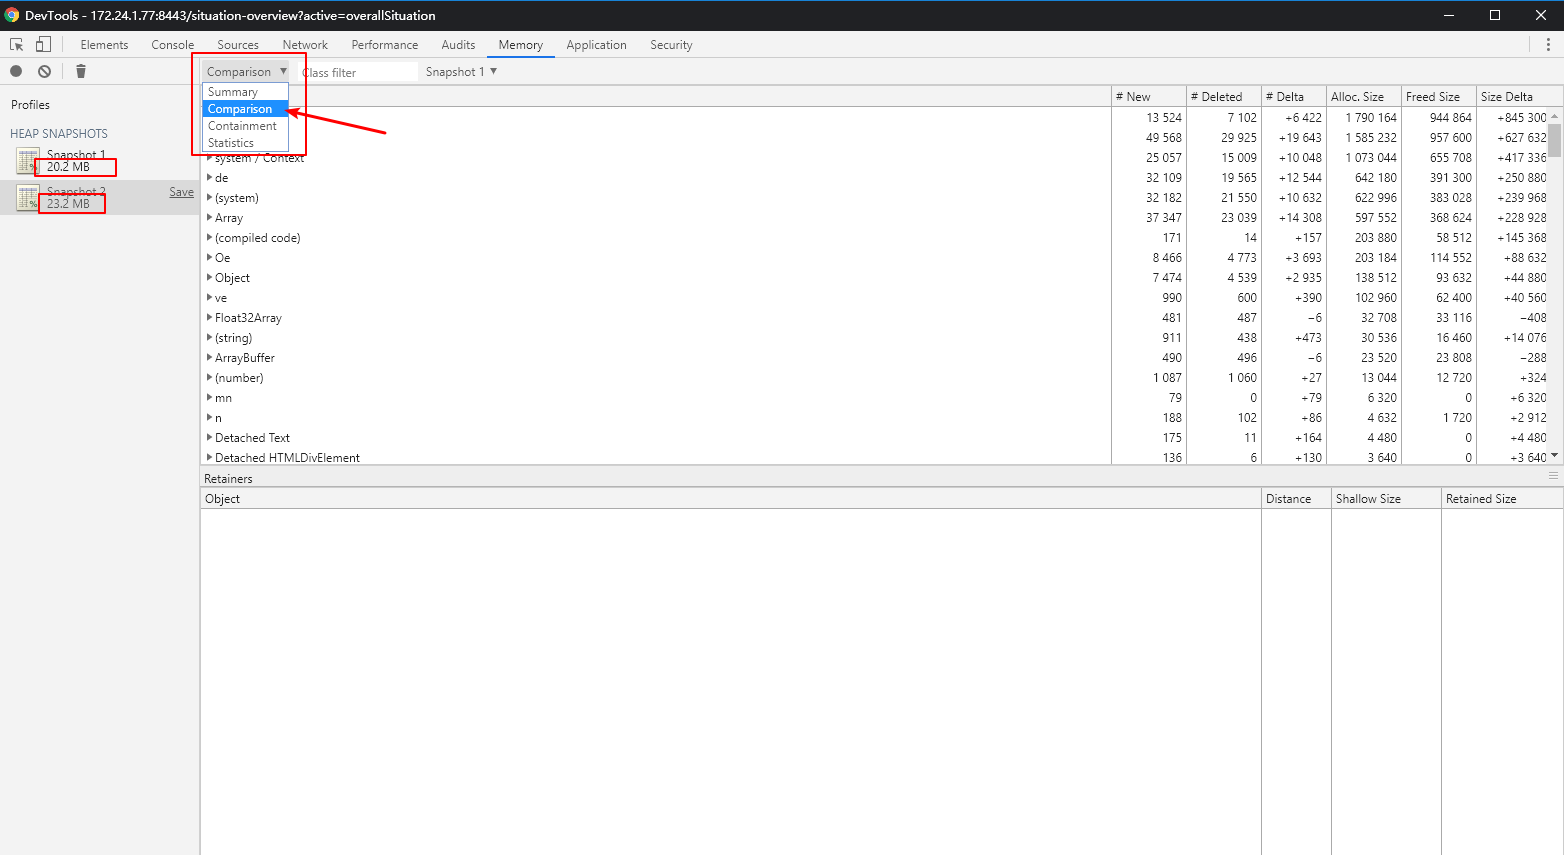
Task: Sort by the # New column header
Action: [x=1148, y=97]
